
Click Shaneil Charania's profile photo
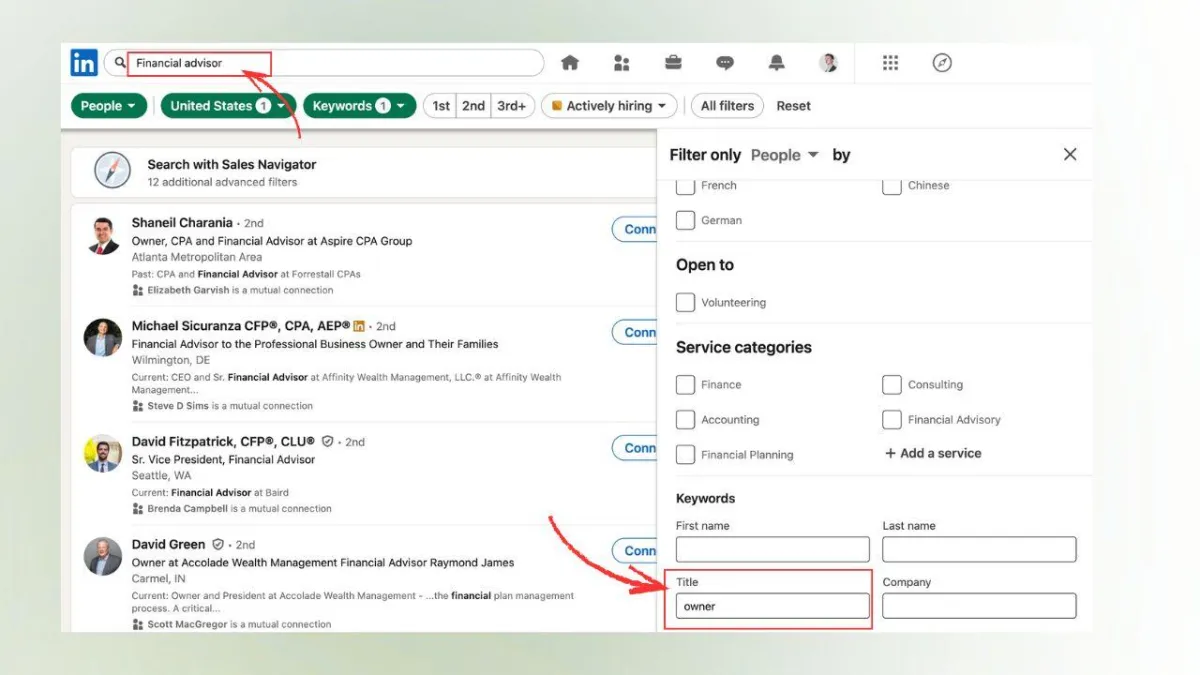(103, 235)
